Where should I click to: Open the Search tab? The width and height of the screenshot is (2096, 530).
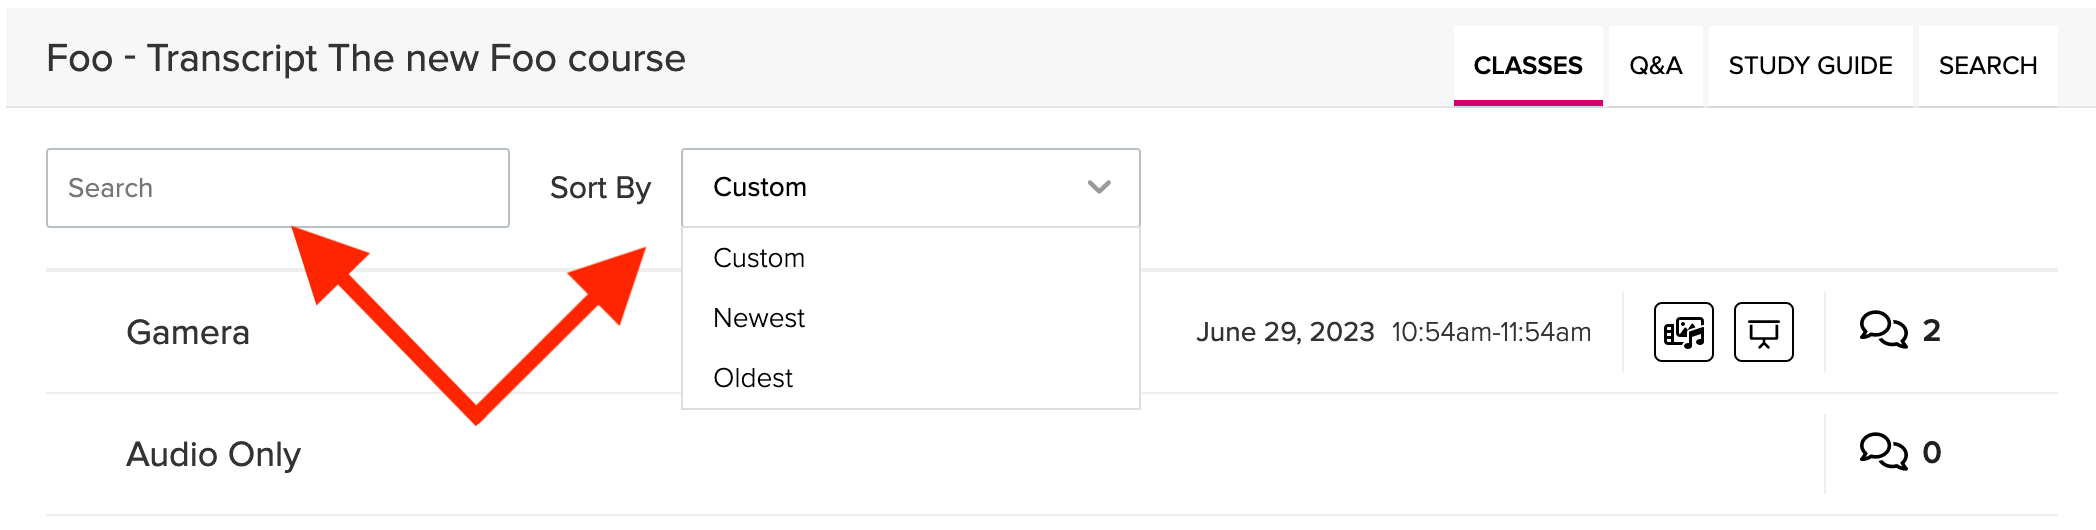(1987, 66)
